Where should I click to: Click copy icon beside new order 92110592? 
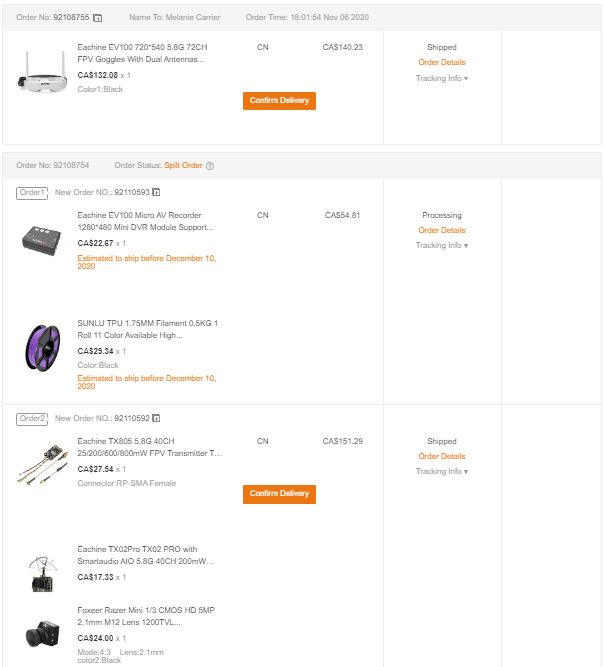tap(156, 418)
